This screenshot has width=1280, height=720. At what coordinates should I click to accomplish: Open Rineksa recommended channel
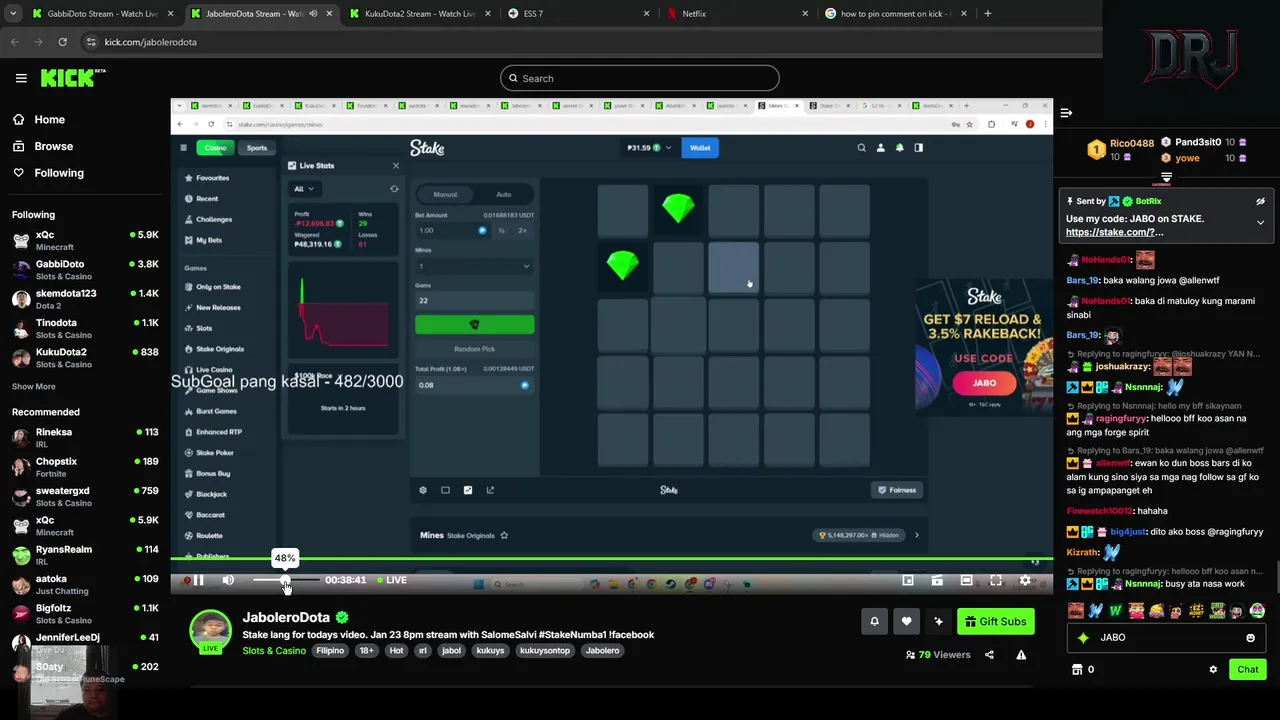[x=84, y=438]
